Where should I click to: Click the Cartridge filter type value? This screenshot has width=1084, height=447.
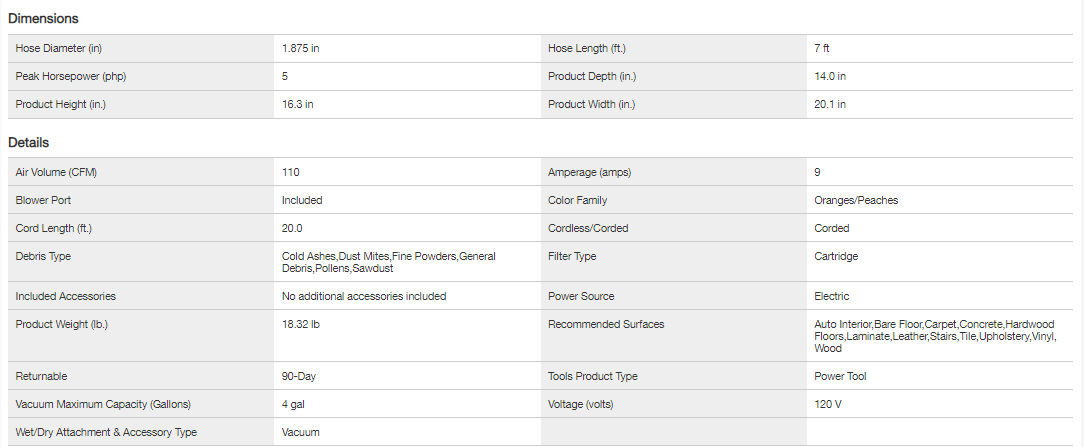click(x=836, y=256)
